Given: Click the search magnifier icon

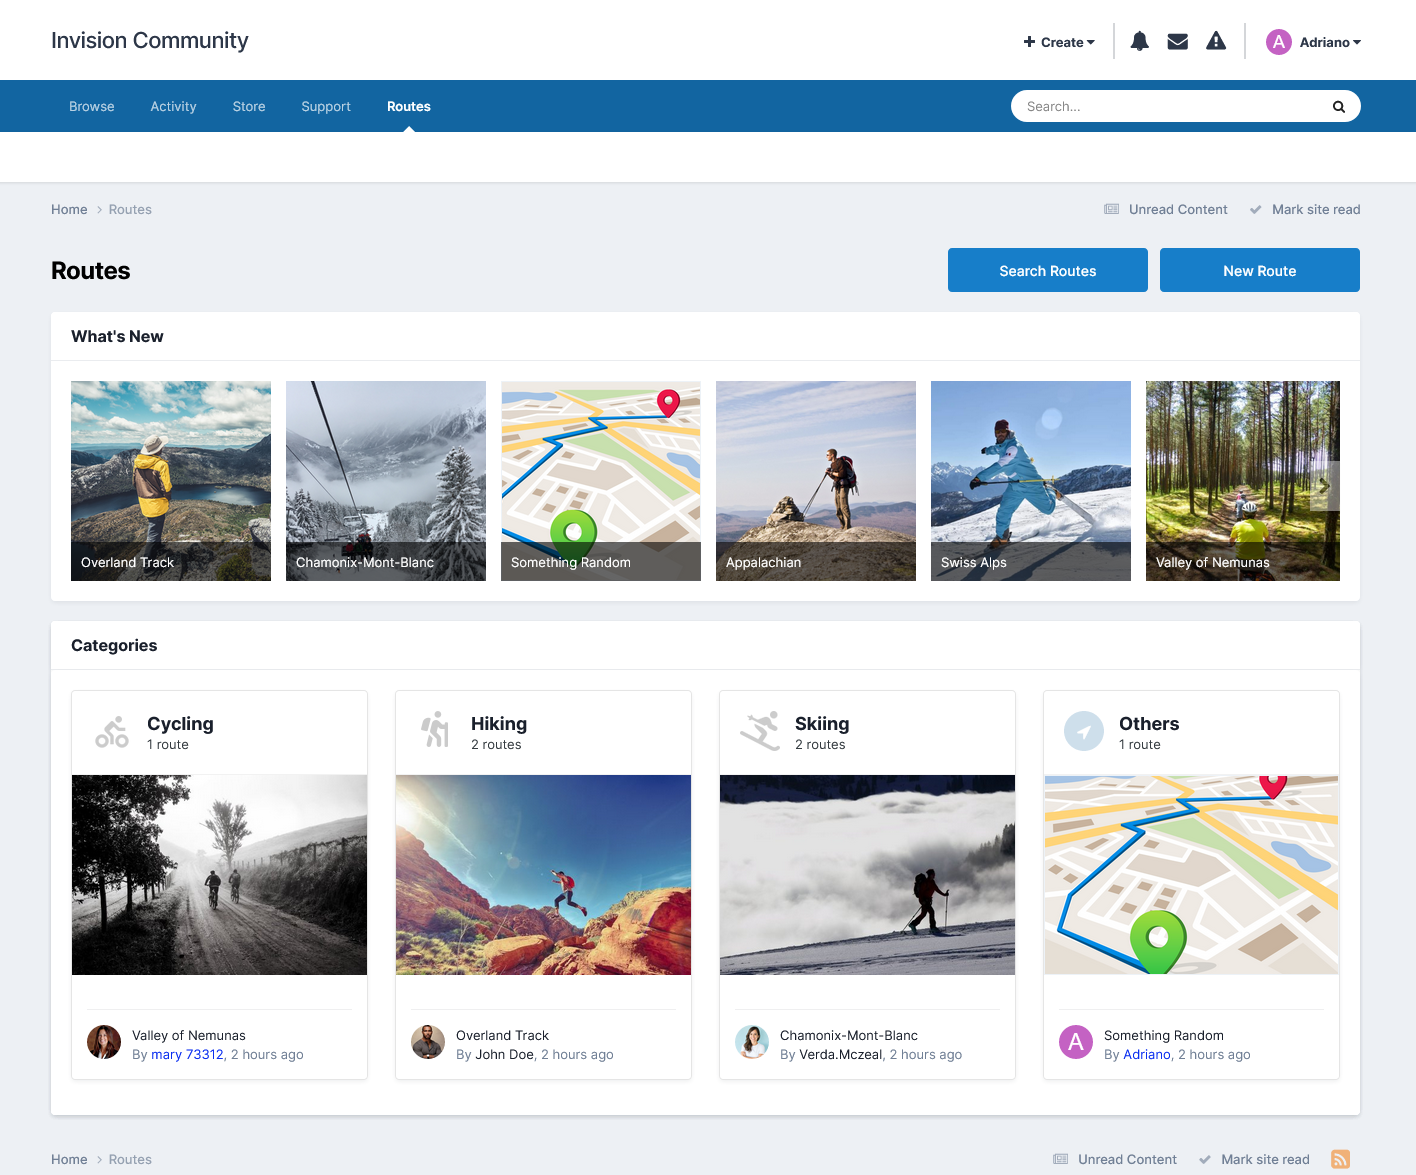Looking at the screenshot, I should coord(1338,106).
